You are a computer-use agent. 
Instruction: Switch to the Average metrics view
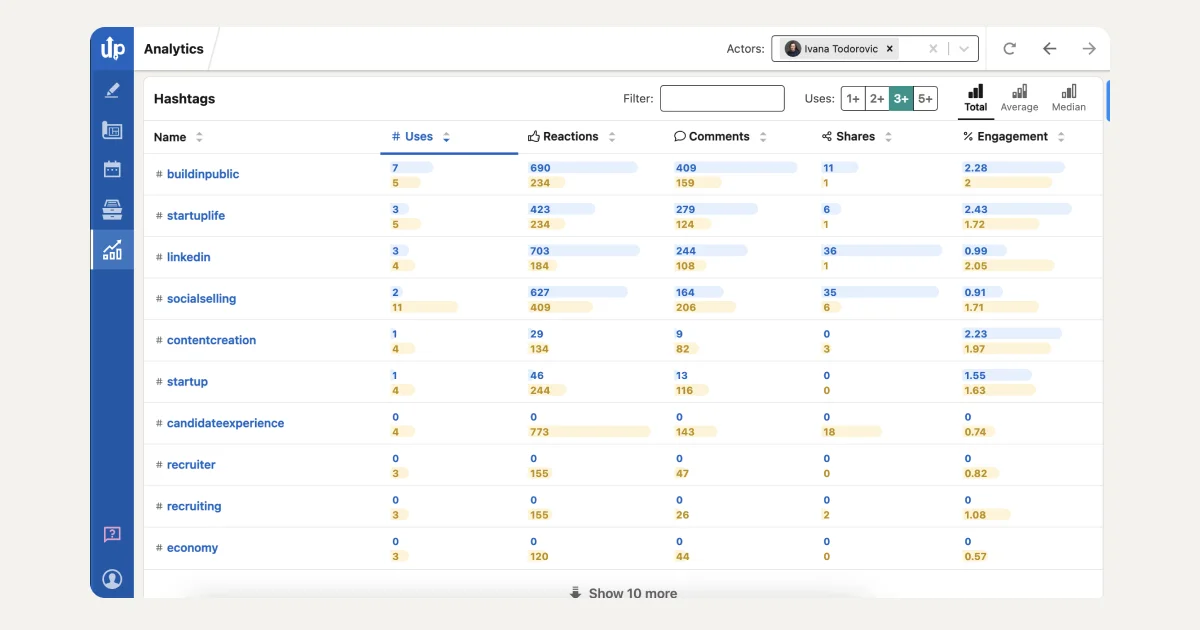click(1019, 97)
